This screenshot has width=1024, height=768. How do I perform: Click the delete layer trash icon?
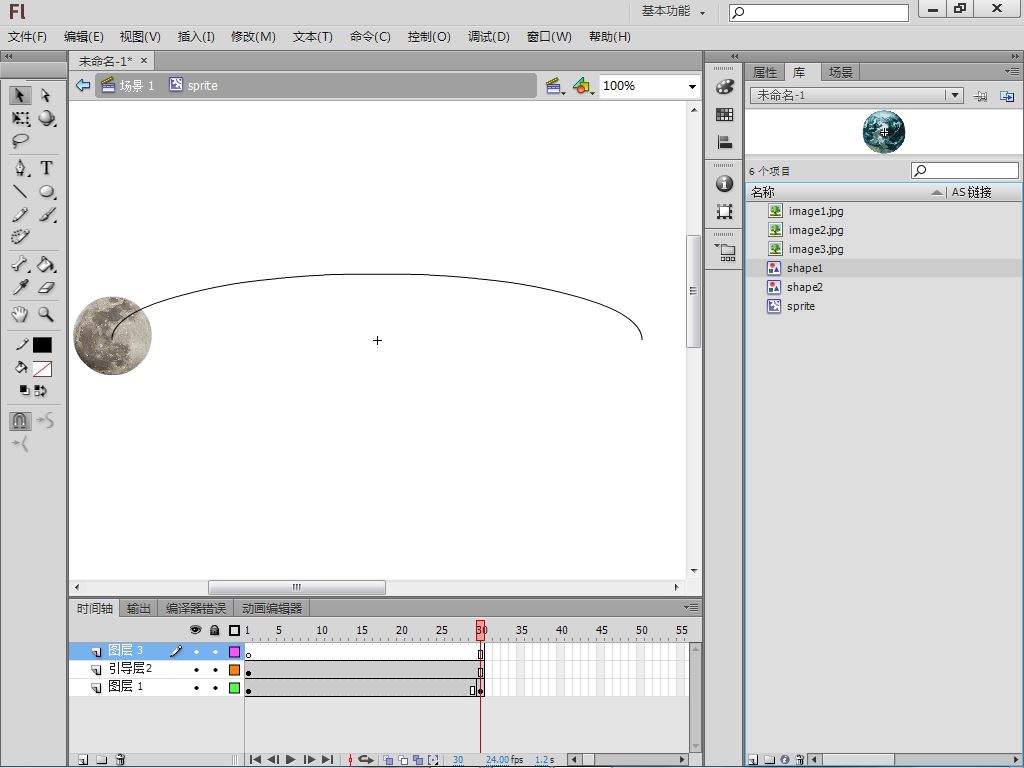coord(120,760)
